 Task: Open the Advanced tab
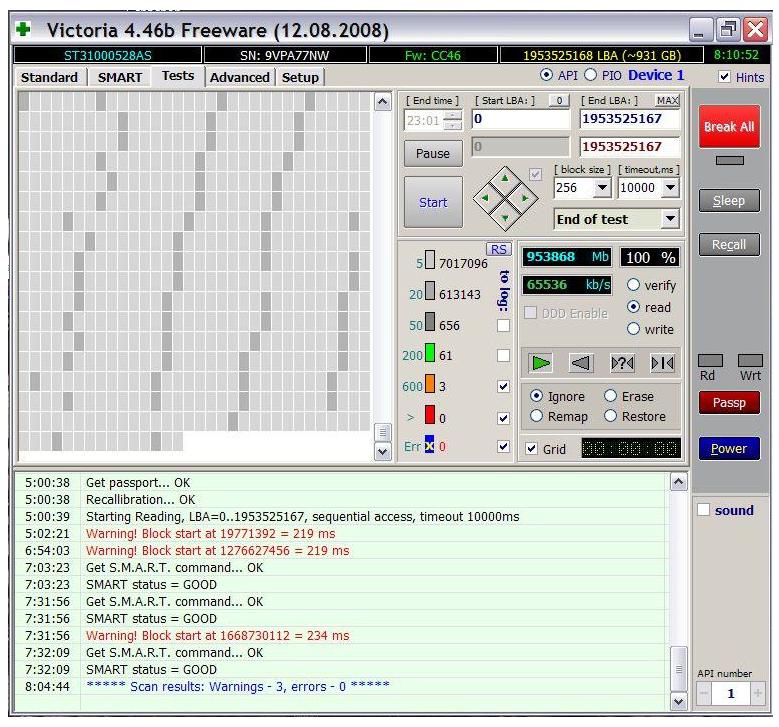pos(239,77)
